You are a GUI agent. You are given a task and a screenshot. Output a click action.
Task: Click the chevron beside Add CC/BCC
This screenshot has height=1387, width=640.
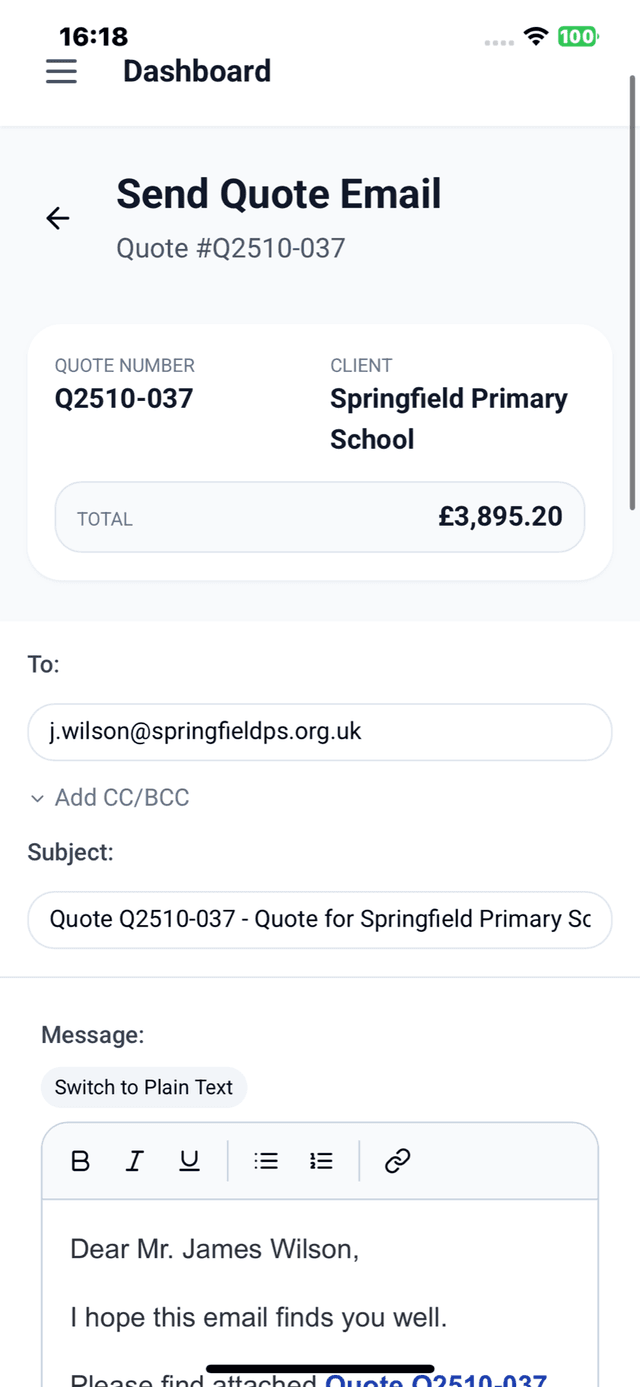click(38, 798)
